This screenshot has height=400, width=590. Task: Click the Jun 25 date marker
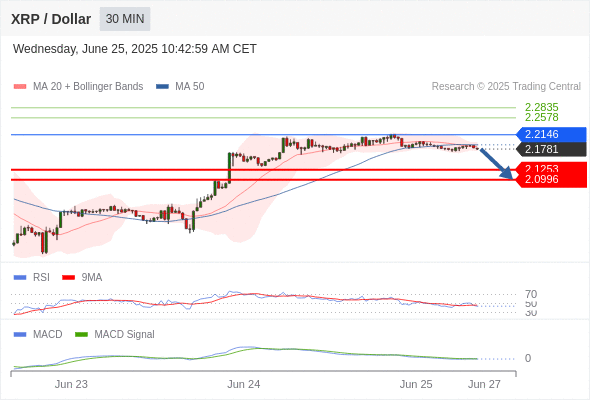point(416,384)
